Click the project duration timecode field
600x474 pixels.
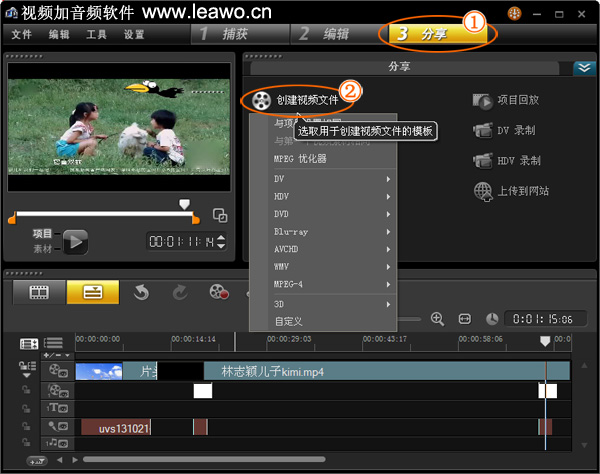[x=545, y=319]
